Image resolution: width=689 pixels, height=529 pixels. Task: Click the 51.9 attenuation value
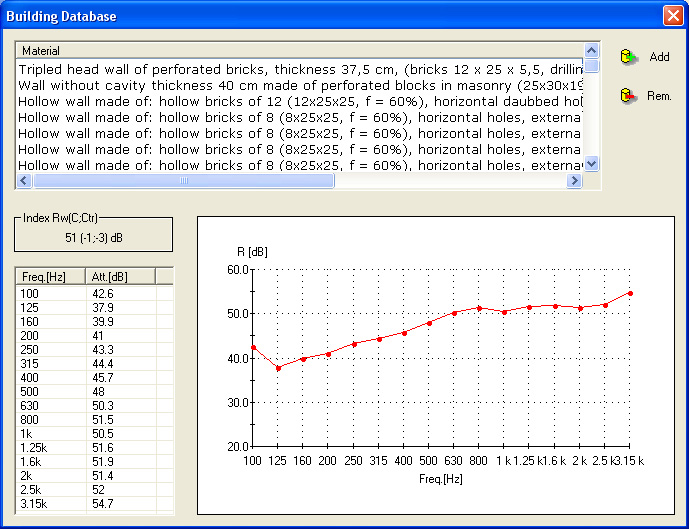[x=103, y=462]
